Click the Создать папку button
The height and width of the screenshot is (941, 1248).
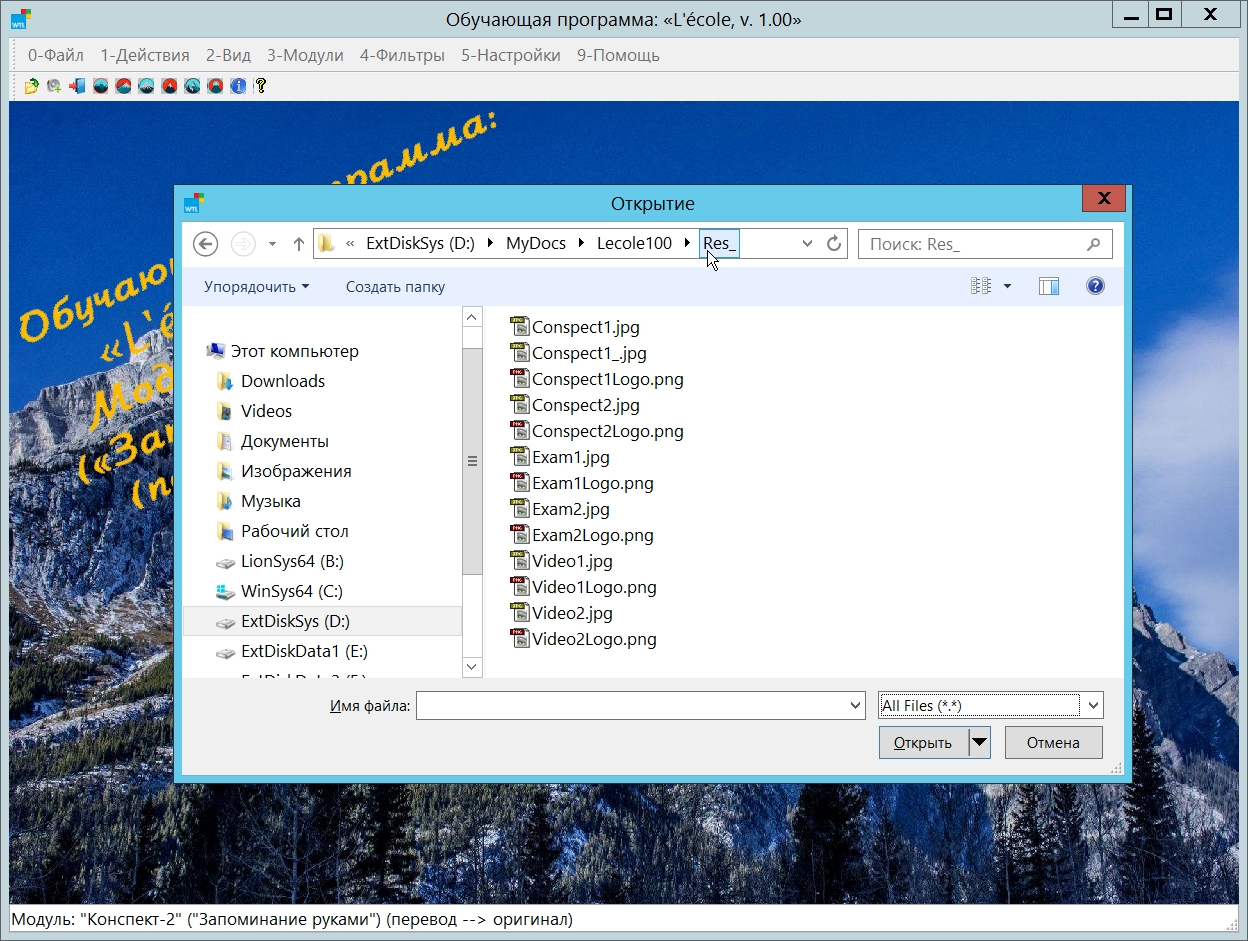395,287
